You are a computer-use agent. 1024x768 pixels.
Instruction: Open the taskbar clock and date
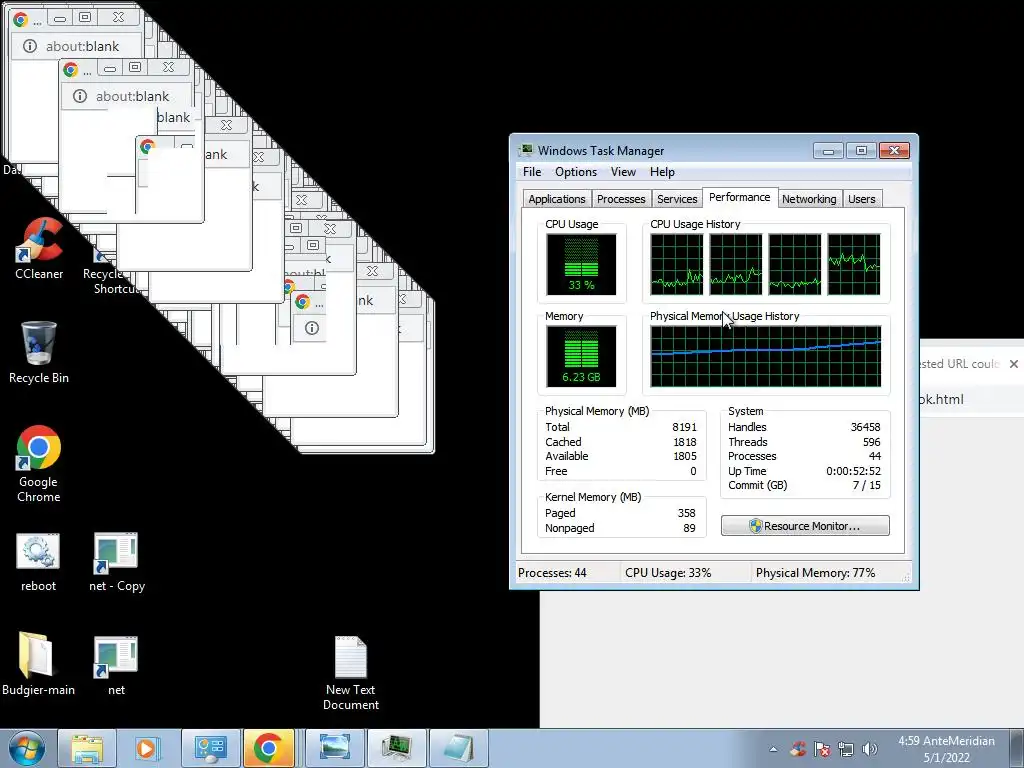coord(946,749)
